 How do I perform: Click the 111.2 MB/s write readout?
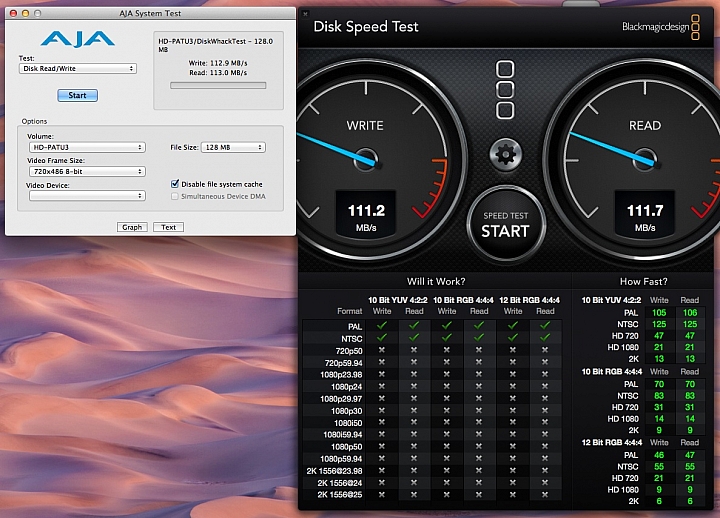click(x=366, y=213)
